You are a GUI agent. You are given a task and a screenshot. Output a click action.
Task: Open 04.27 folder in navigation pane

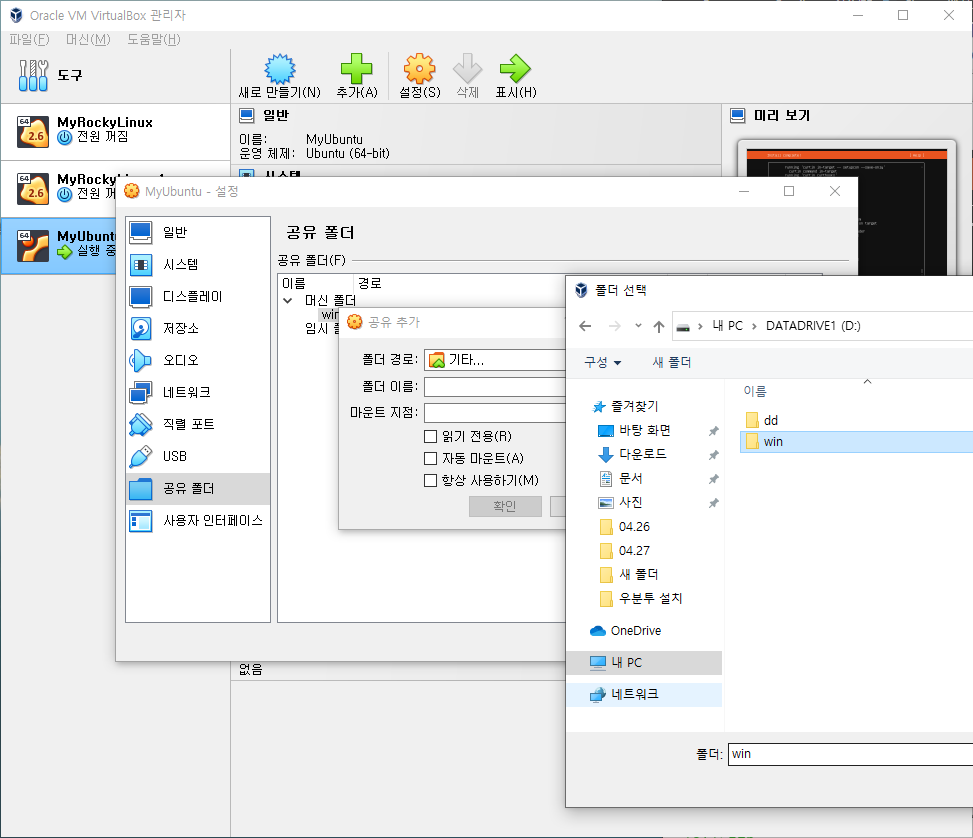point(625,551)
